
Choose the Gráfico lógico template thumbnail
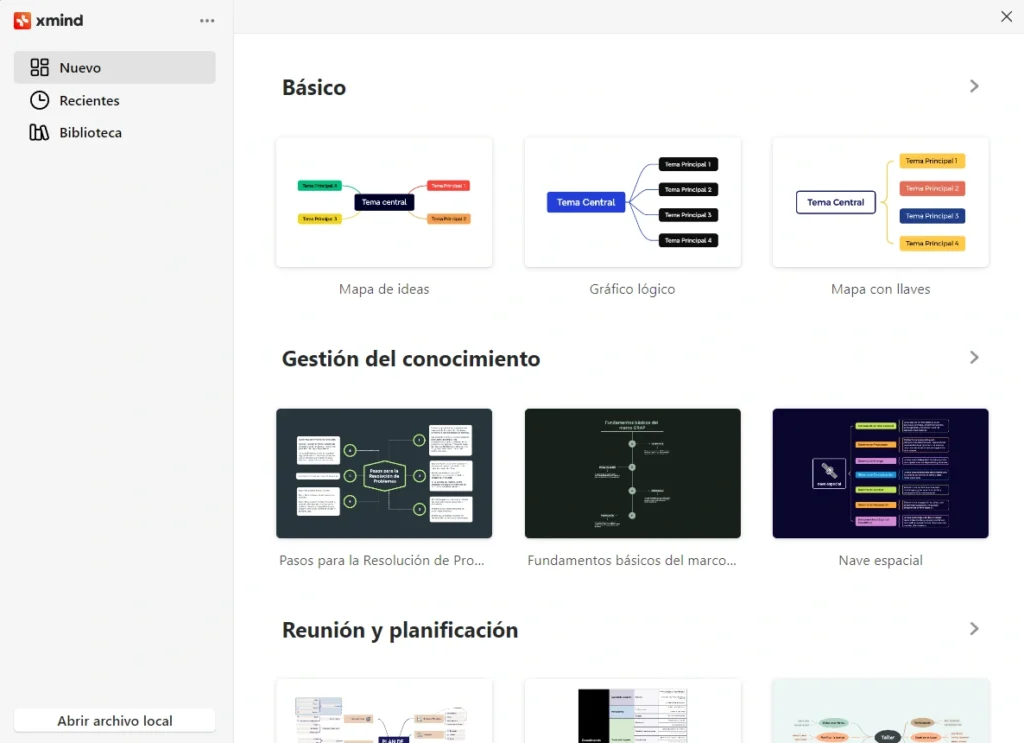(x=632, y=202)
